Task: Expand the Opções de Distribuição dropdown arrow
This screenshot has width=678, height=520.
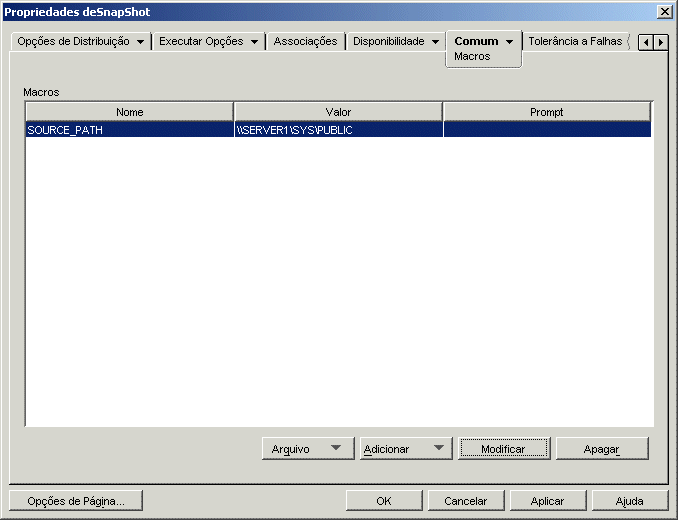Action: pos(141,42)
